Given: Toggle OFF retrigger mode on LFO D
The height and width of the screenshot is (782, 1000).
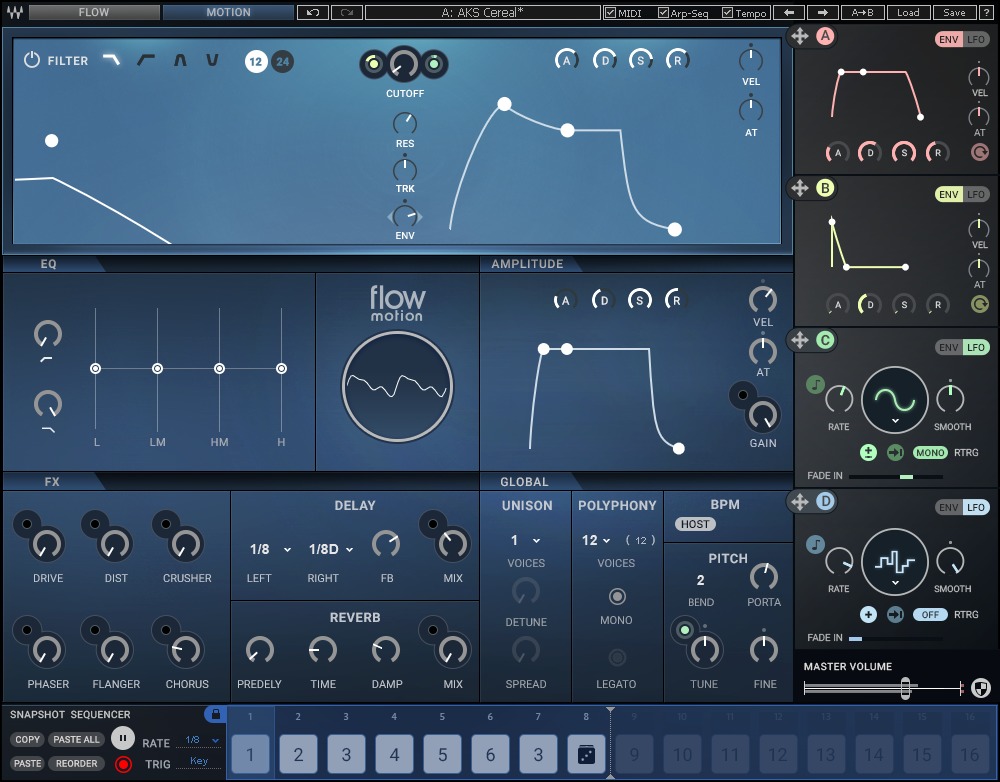Looking at the screenshot, I should [x=930, y=614].
